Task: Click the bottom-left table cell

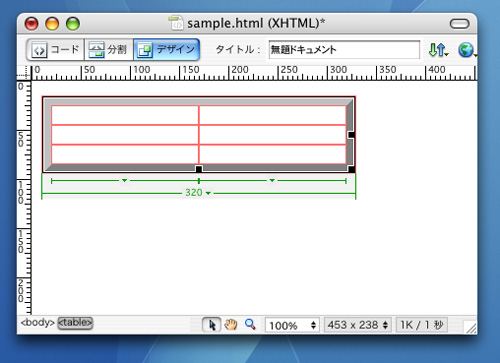Action: [125, 154]
